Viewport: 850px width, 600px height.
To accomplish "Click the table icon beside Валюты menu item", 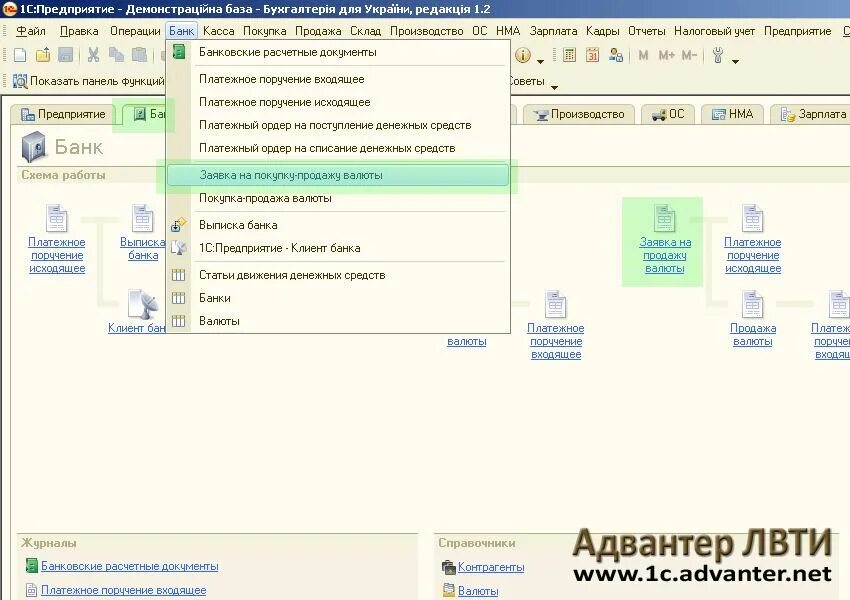I will pyautogui.click(x=178, y=321).
